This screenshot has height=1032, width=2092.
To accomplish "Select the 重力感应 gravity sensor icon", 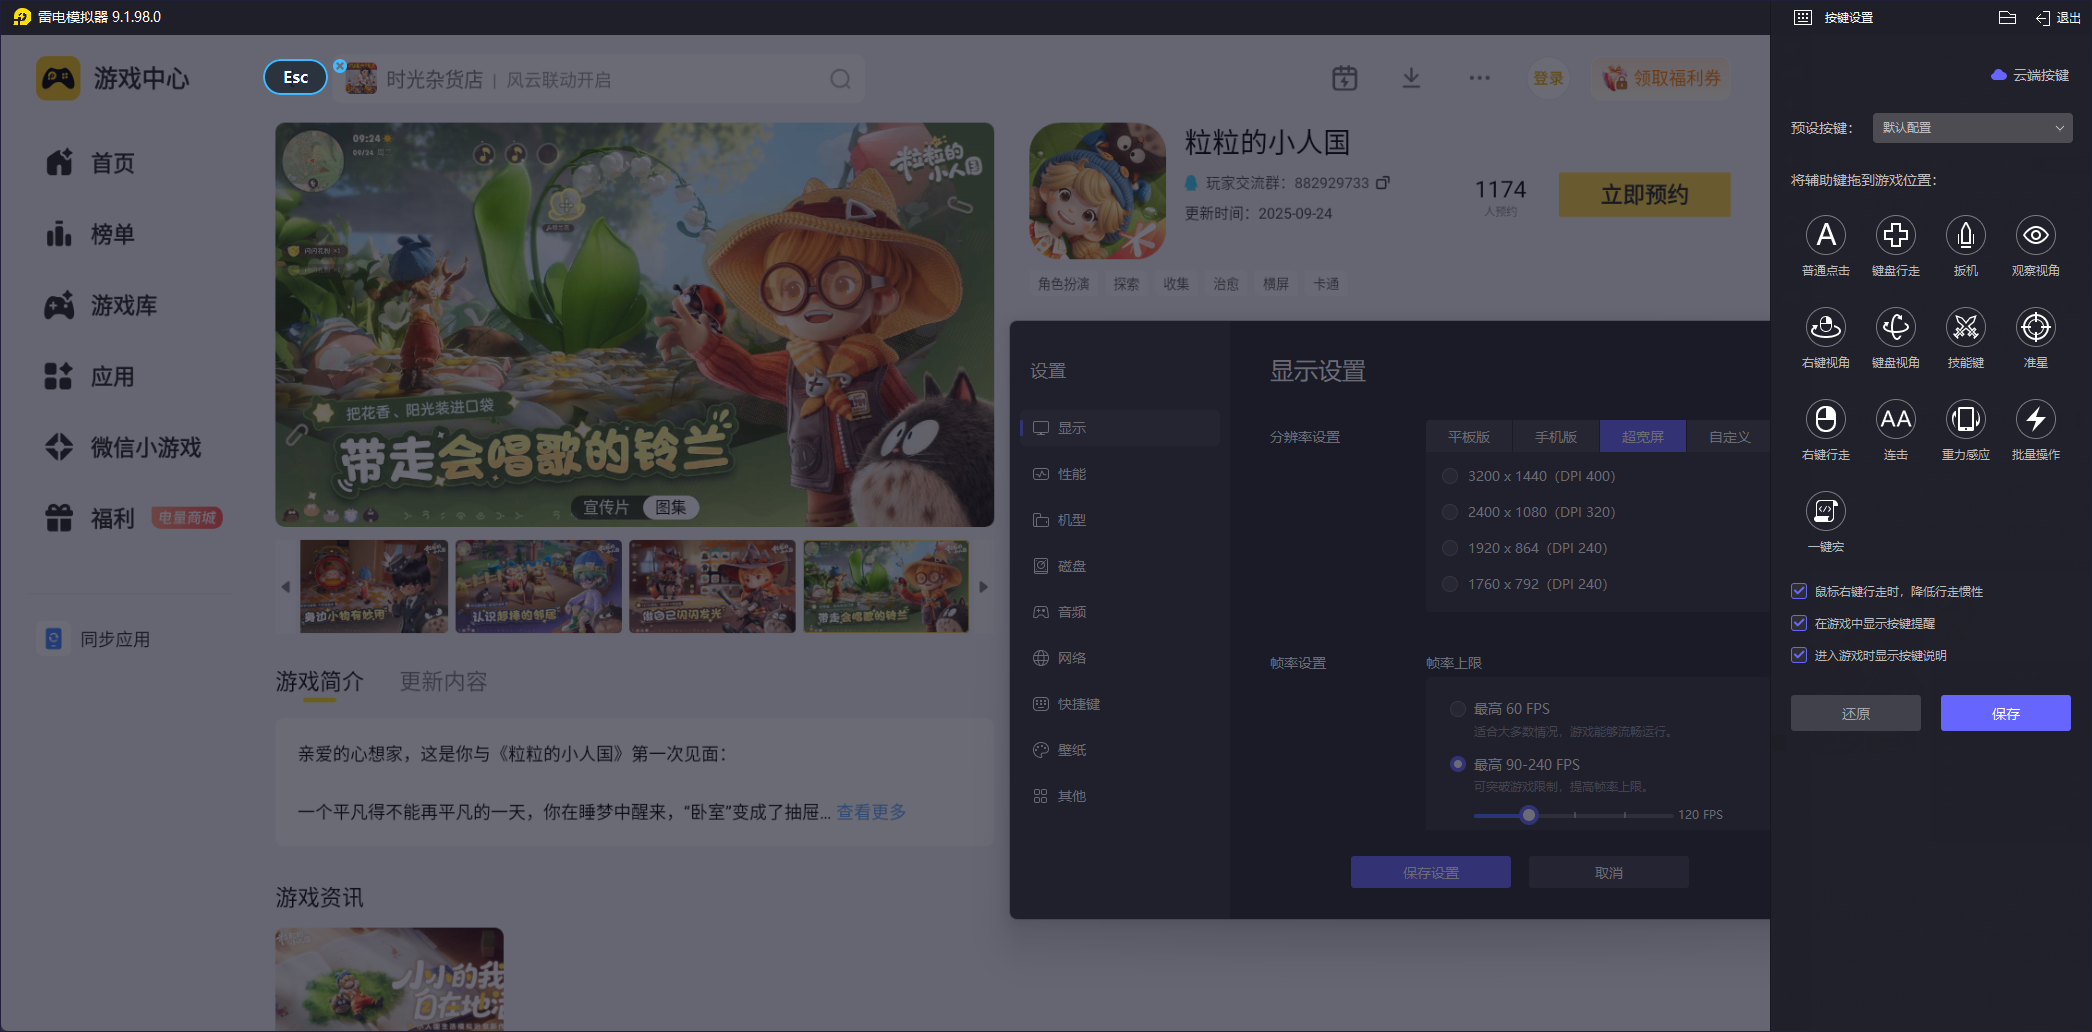I will [x=1965, y=420].
